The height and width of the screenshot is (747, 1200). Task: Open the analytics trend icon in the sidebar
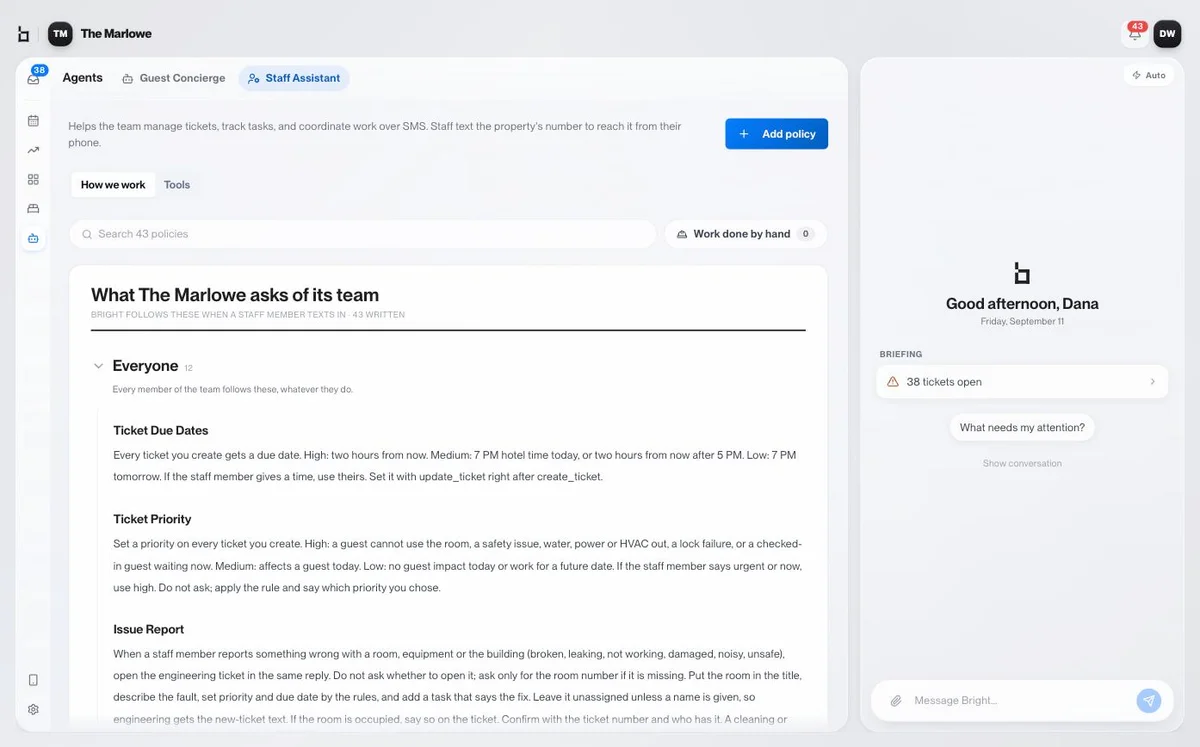(x=33, y=150)
